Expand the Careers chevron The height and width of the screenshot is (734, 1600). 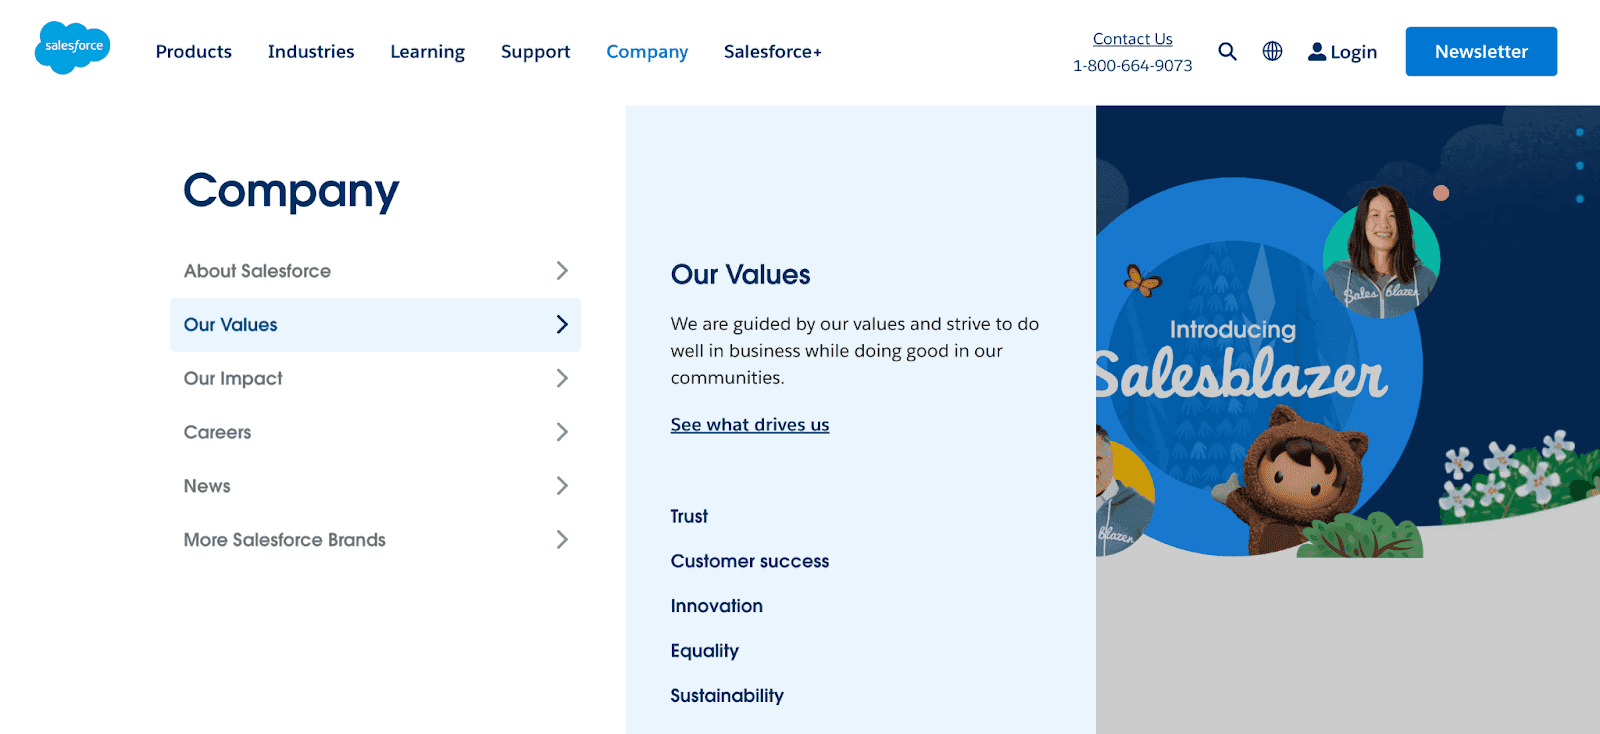click(x=562, y=432)
